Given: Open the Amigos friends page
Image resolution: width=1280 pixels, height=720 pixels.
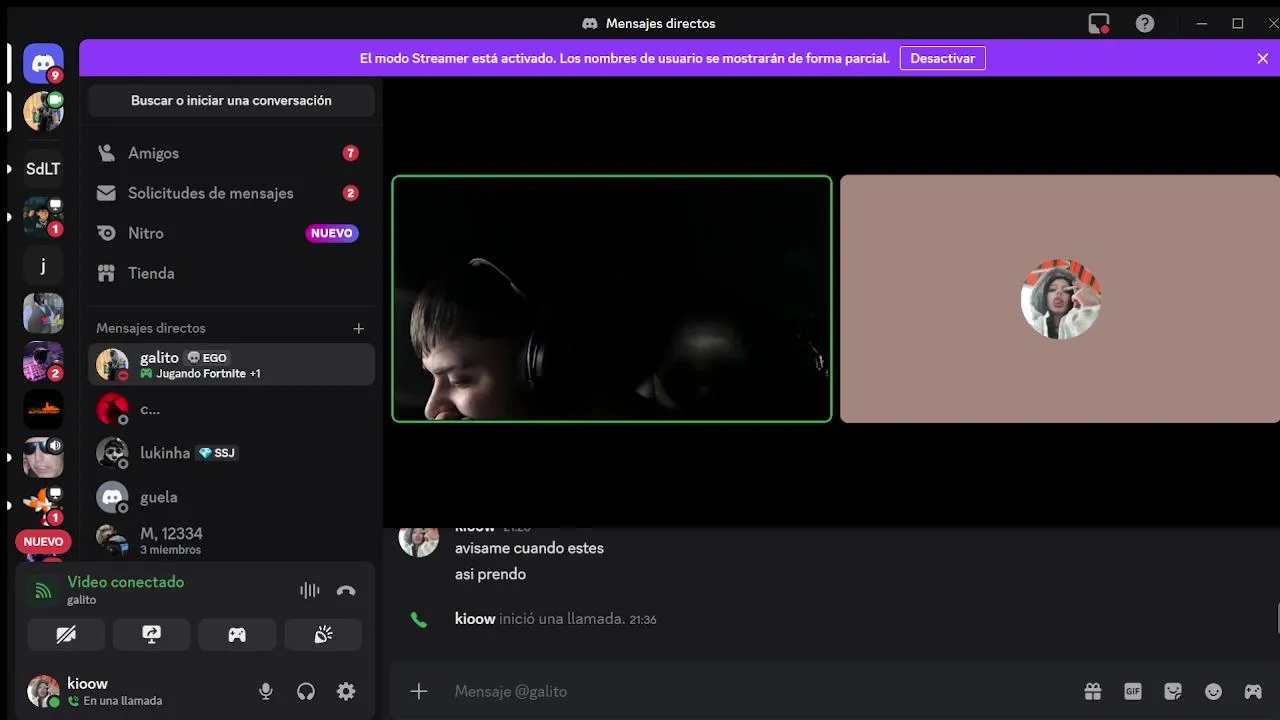Looking at the screenshot, I should 231,153.
